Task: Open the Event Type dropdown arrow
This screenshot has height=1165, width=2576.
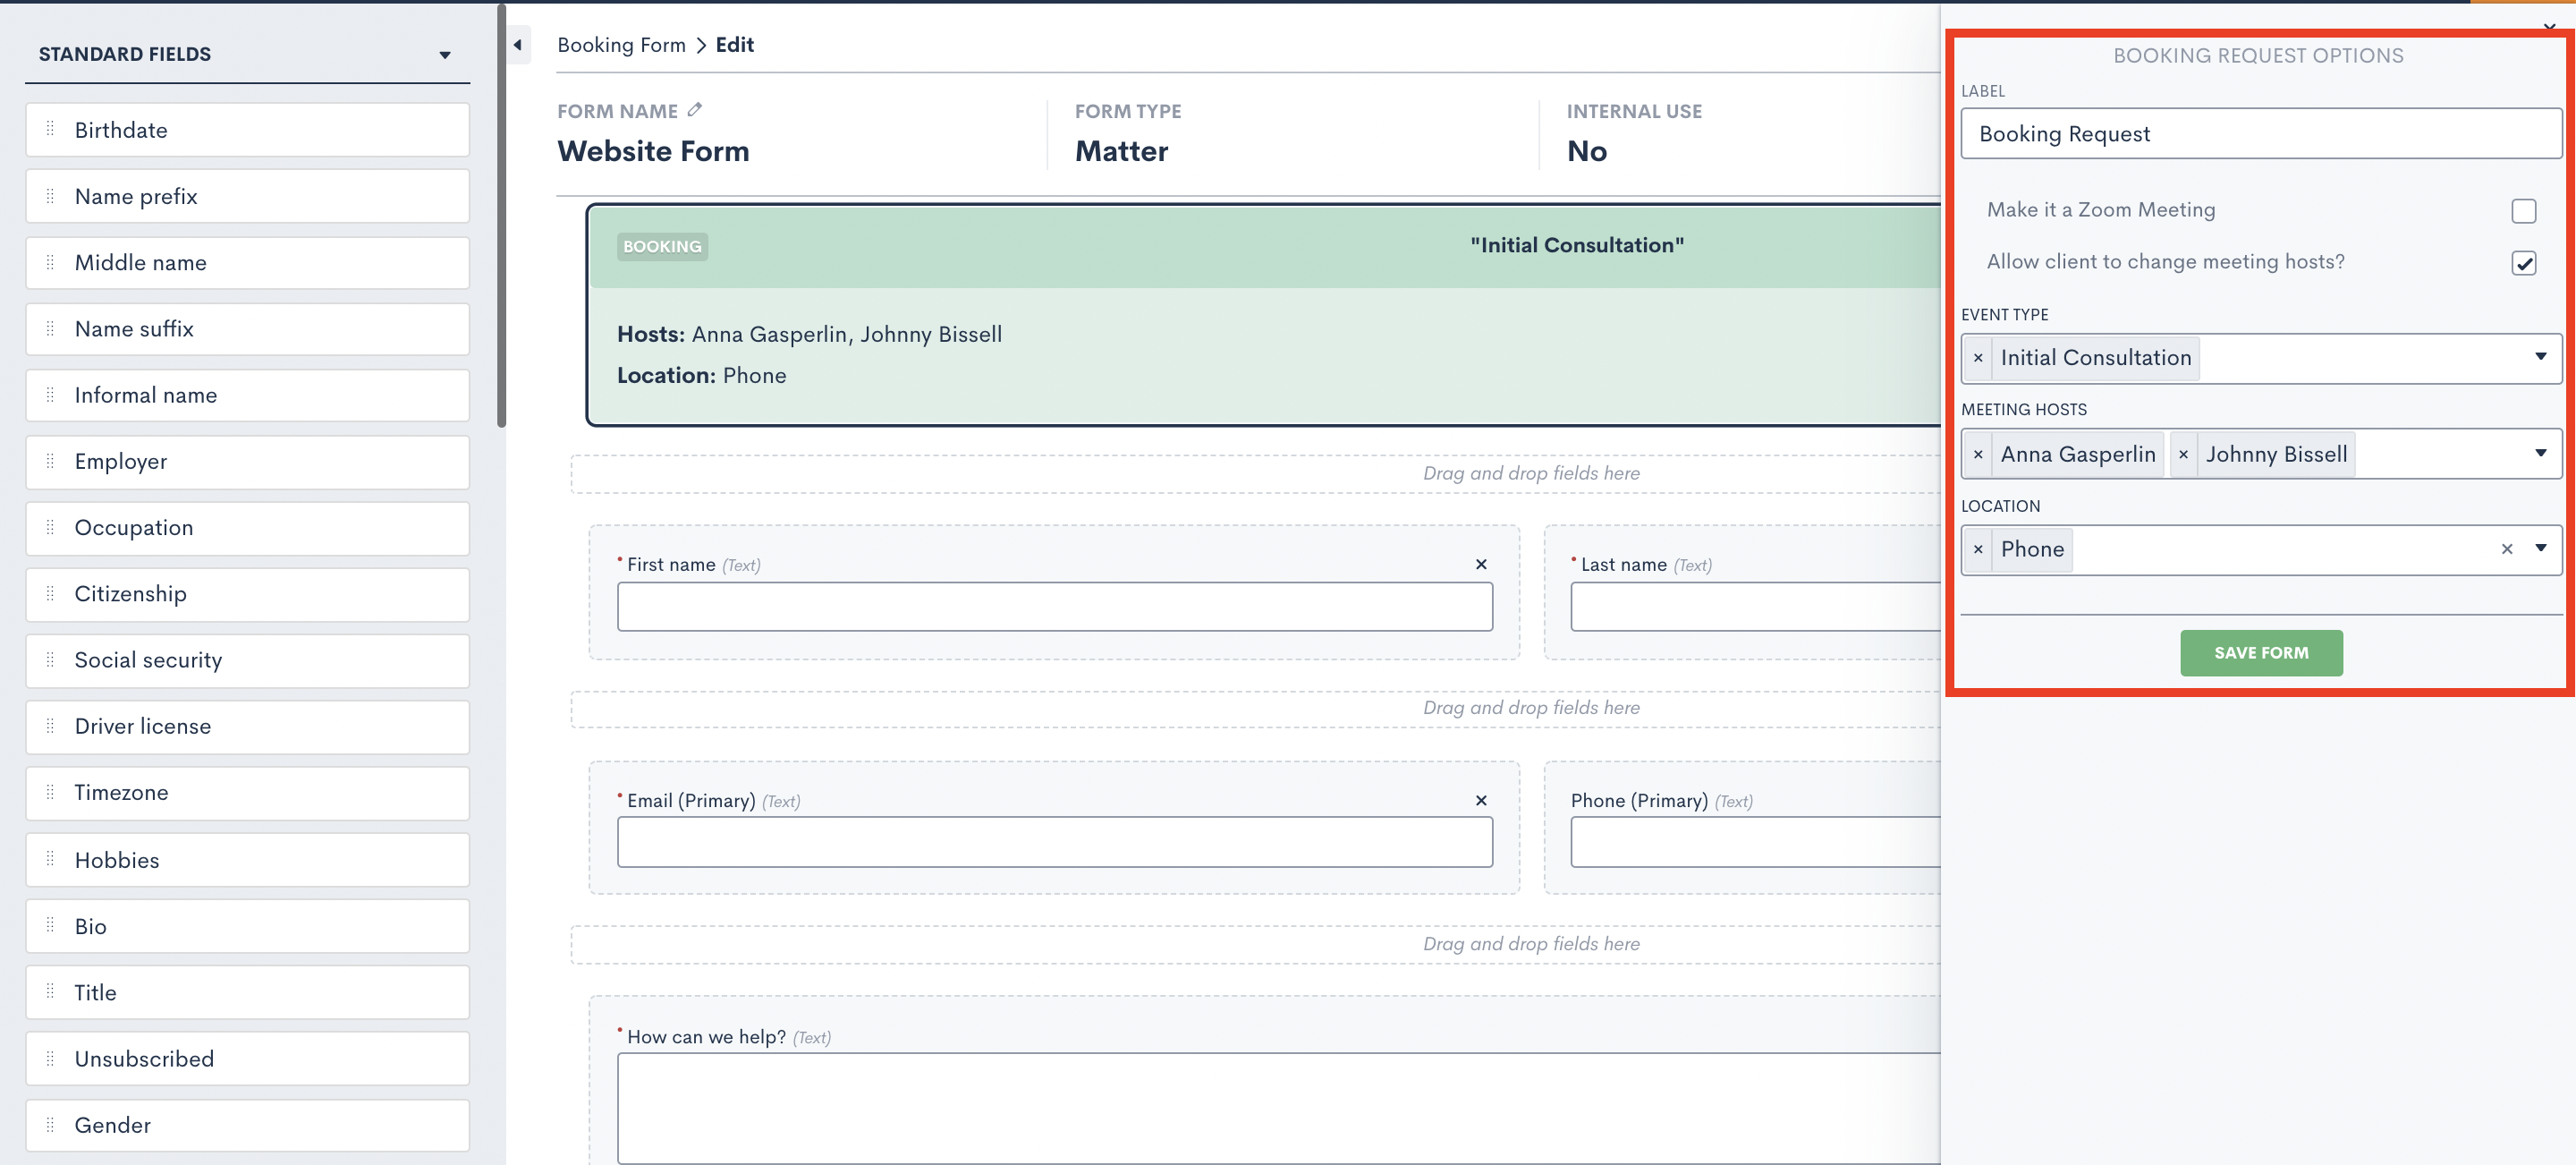Action: (x=2540, y=357)
